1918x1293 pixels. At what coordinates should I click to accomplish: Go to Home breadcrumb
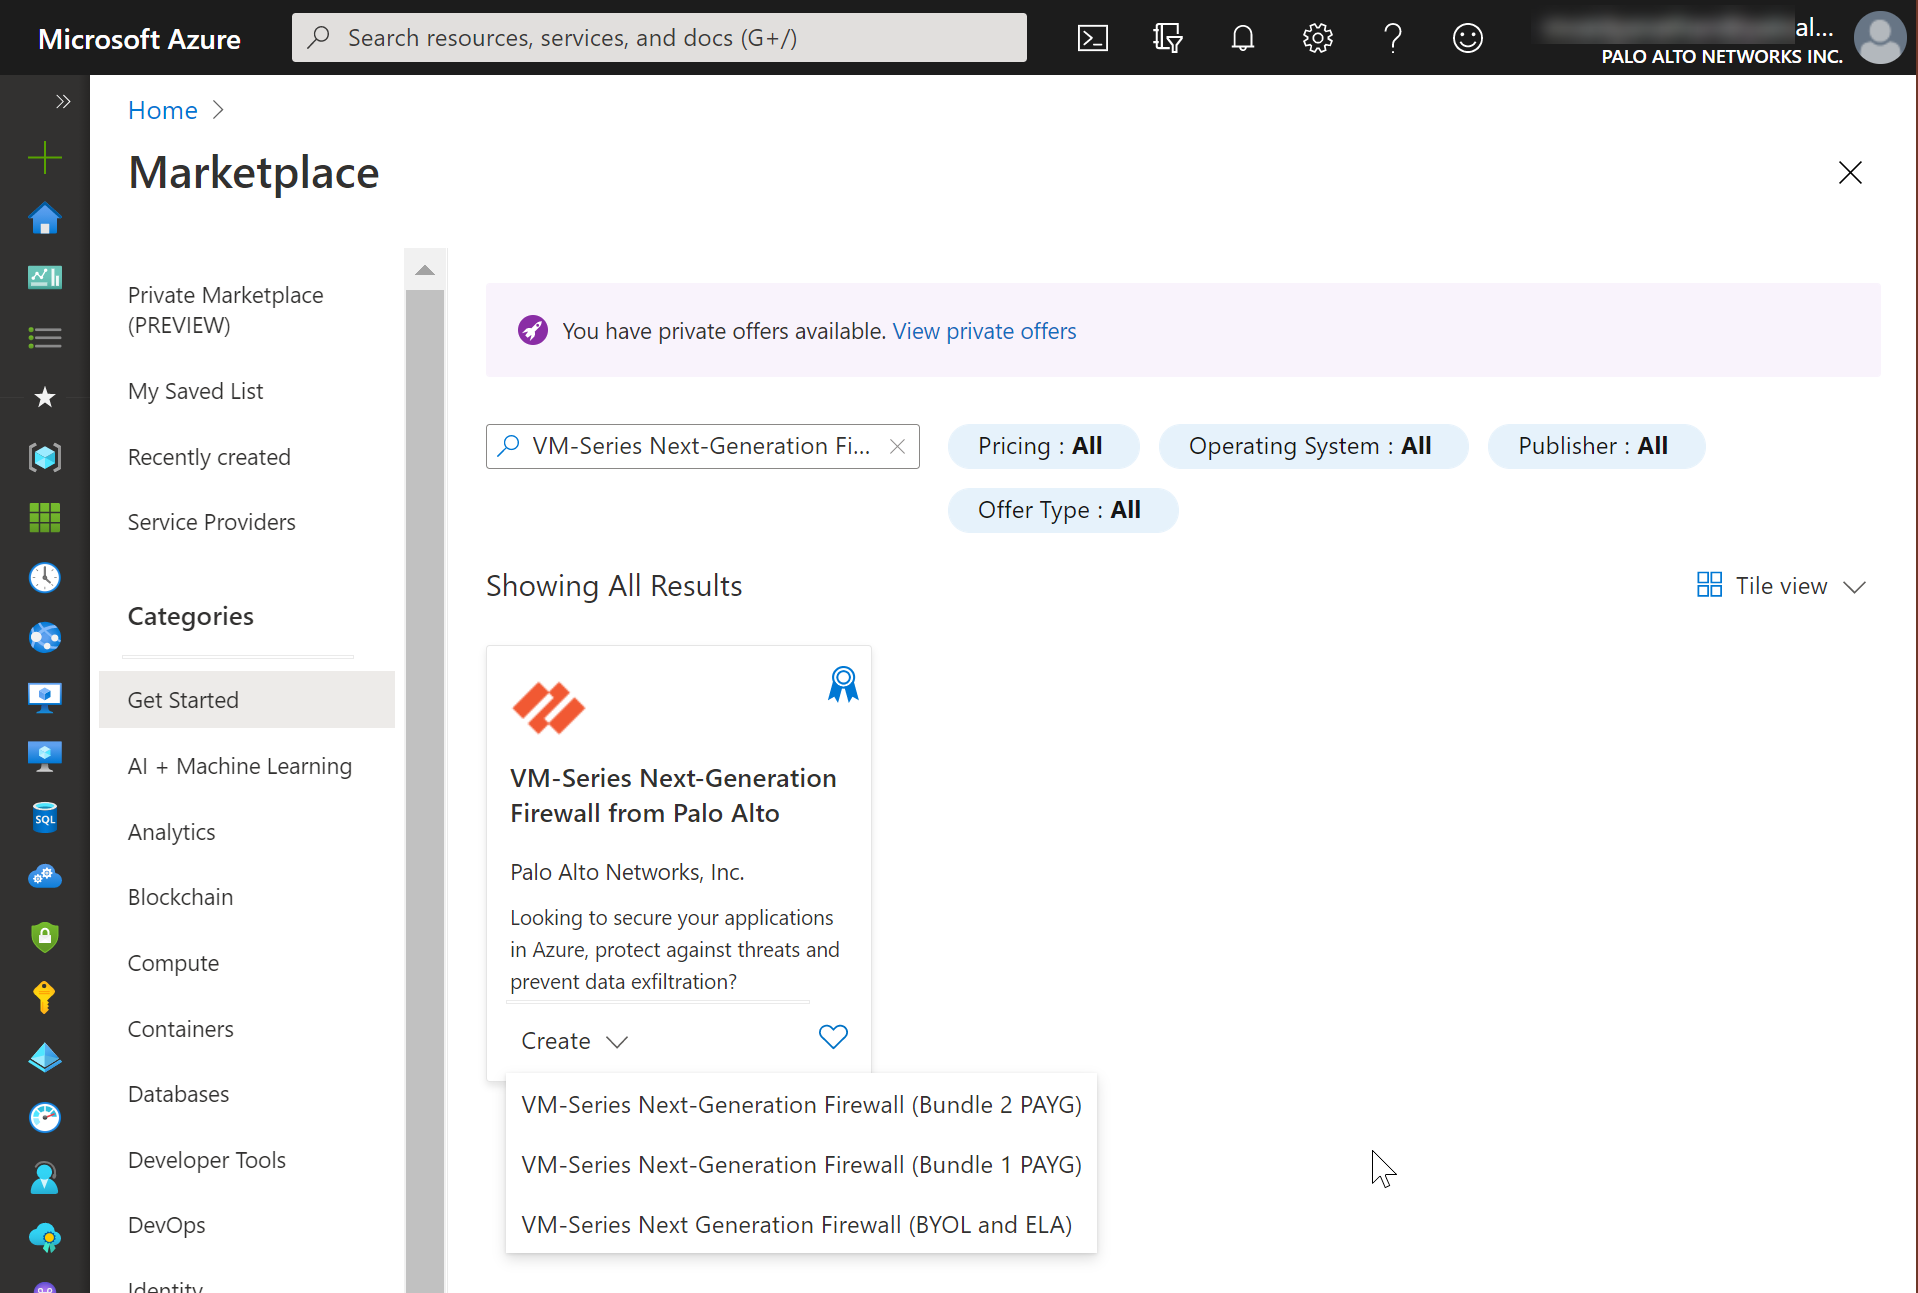[163, 110]
